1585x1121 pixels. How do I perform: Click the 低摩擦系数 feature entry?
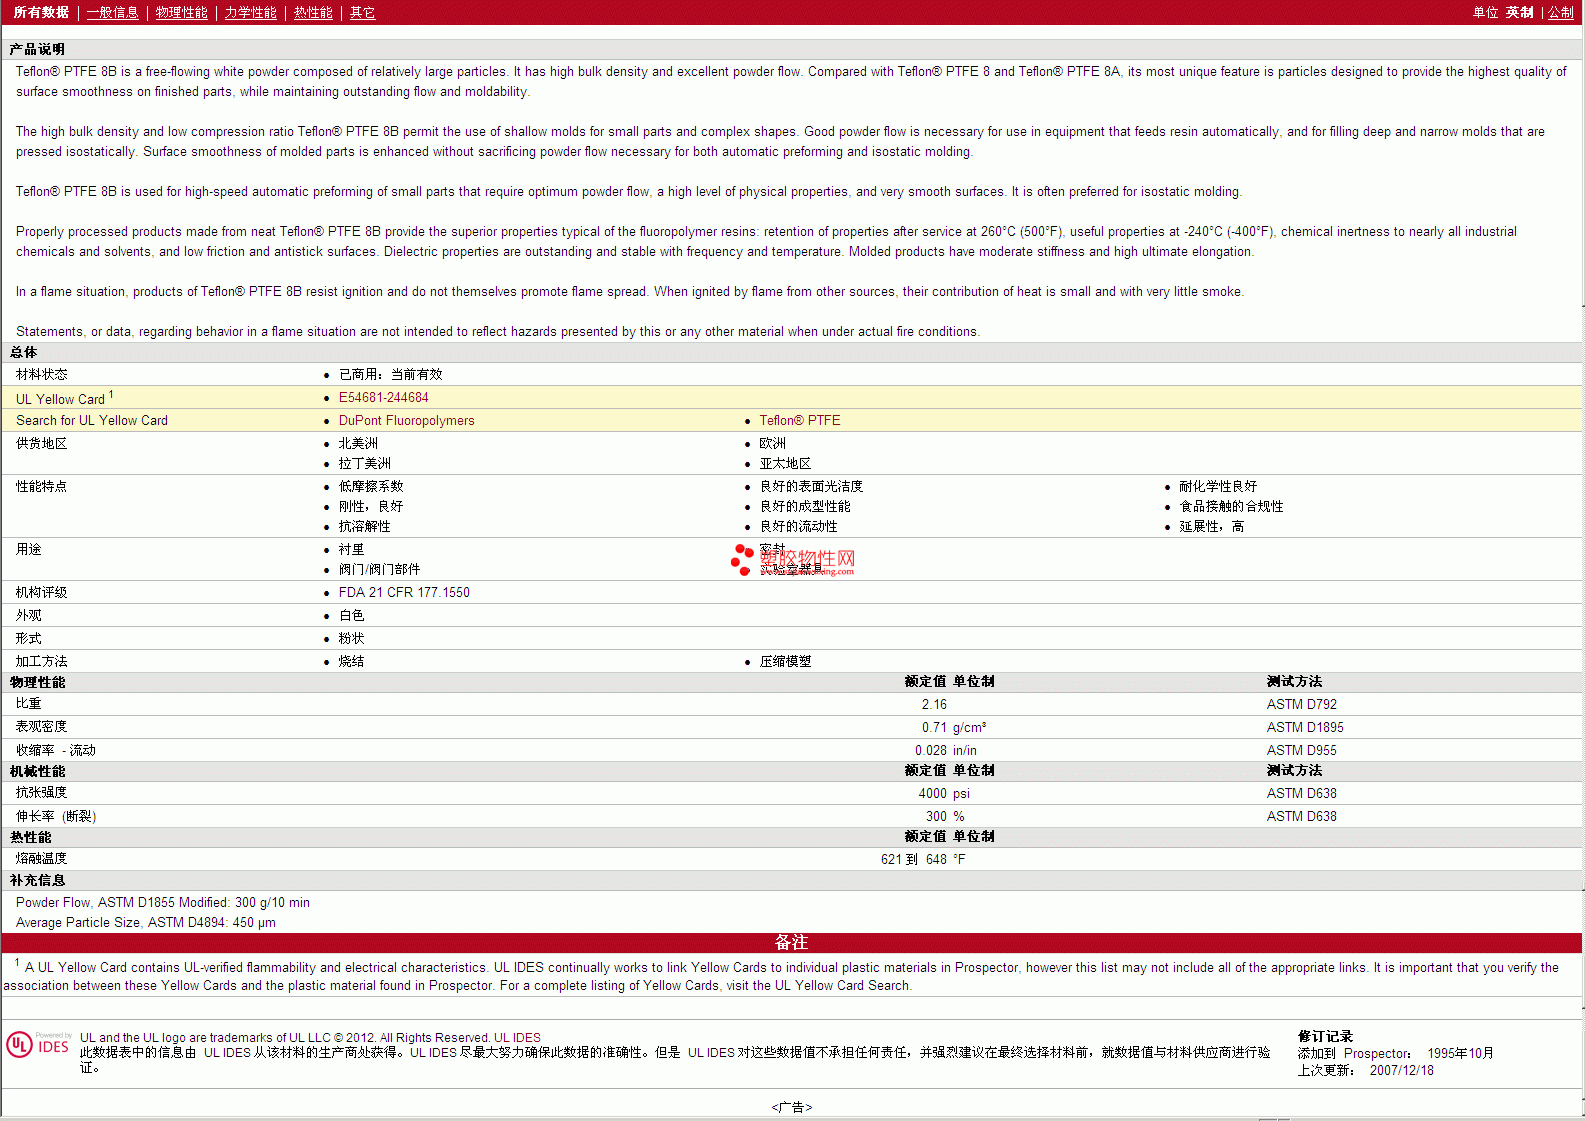(x=371, y=486)
